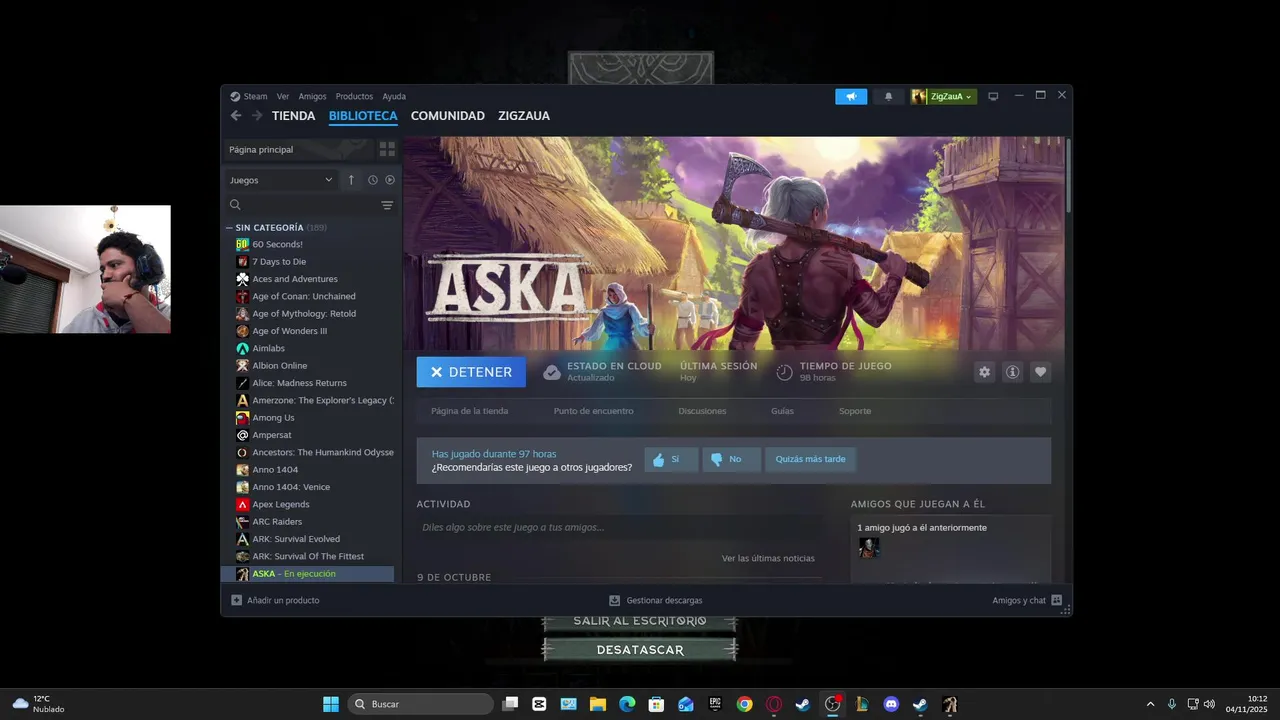This screenshot has height=720, width=1280.
Task: Click the library page vertical scrollbar
Action: (x=1068, y=175)
